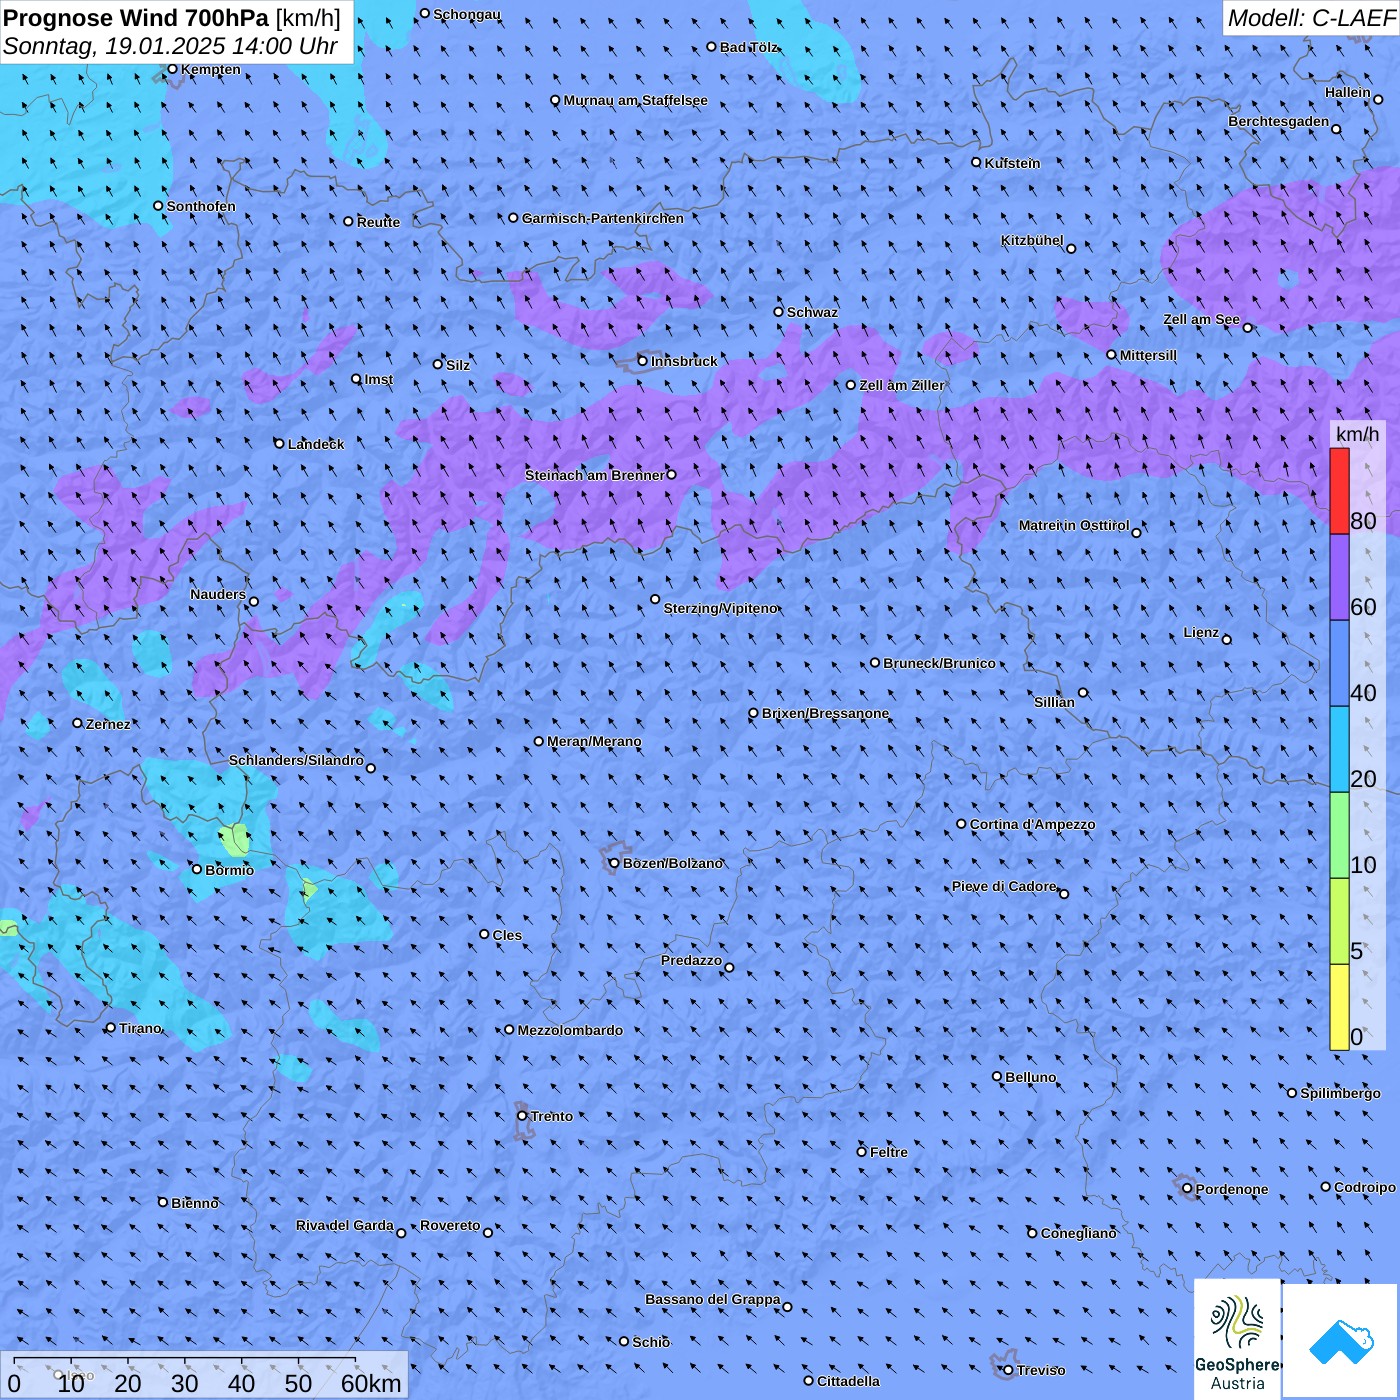The height and width of the screenshot is (1400, 1400).
Task: Click the Silz label
Action: pos(458,365)
